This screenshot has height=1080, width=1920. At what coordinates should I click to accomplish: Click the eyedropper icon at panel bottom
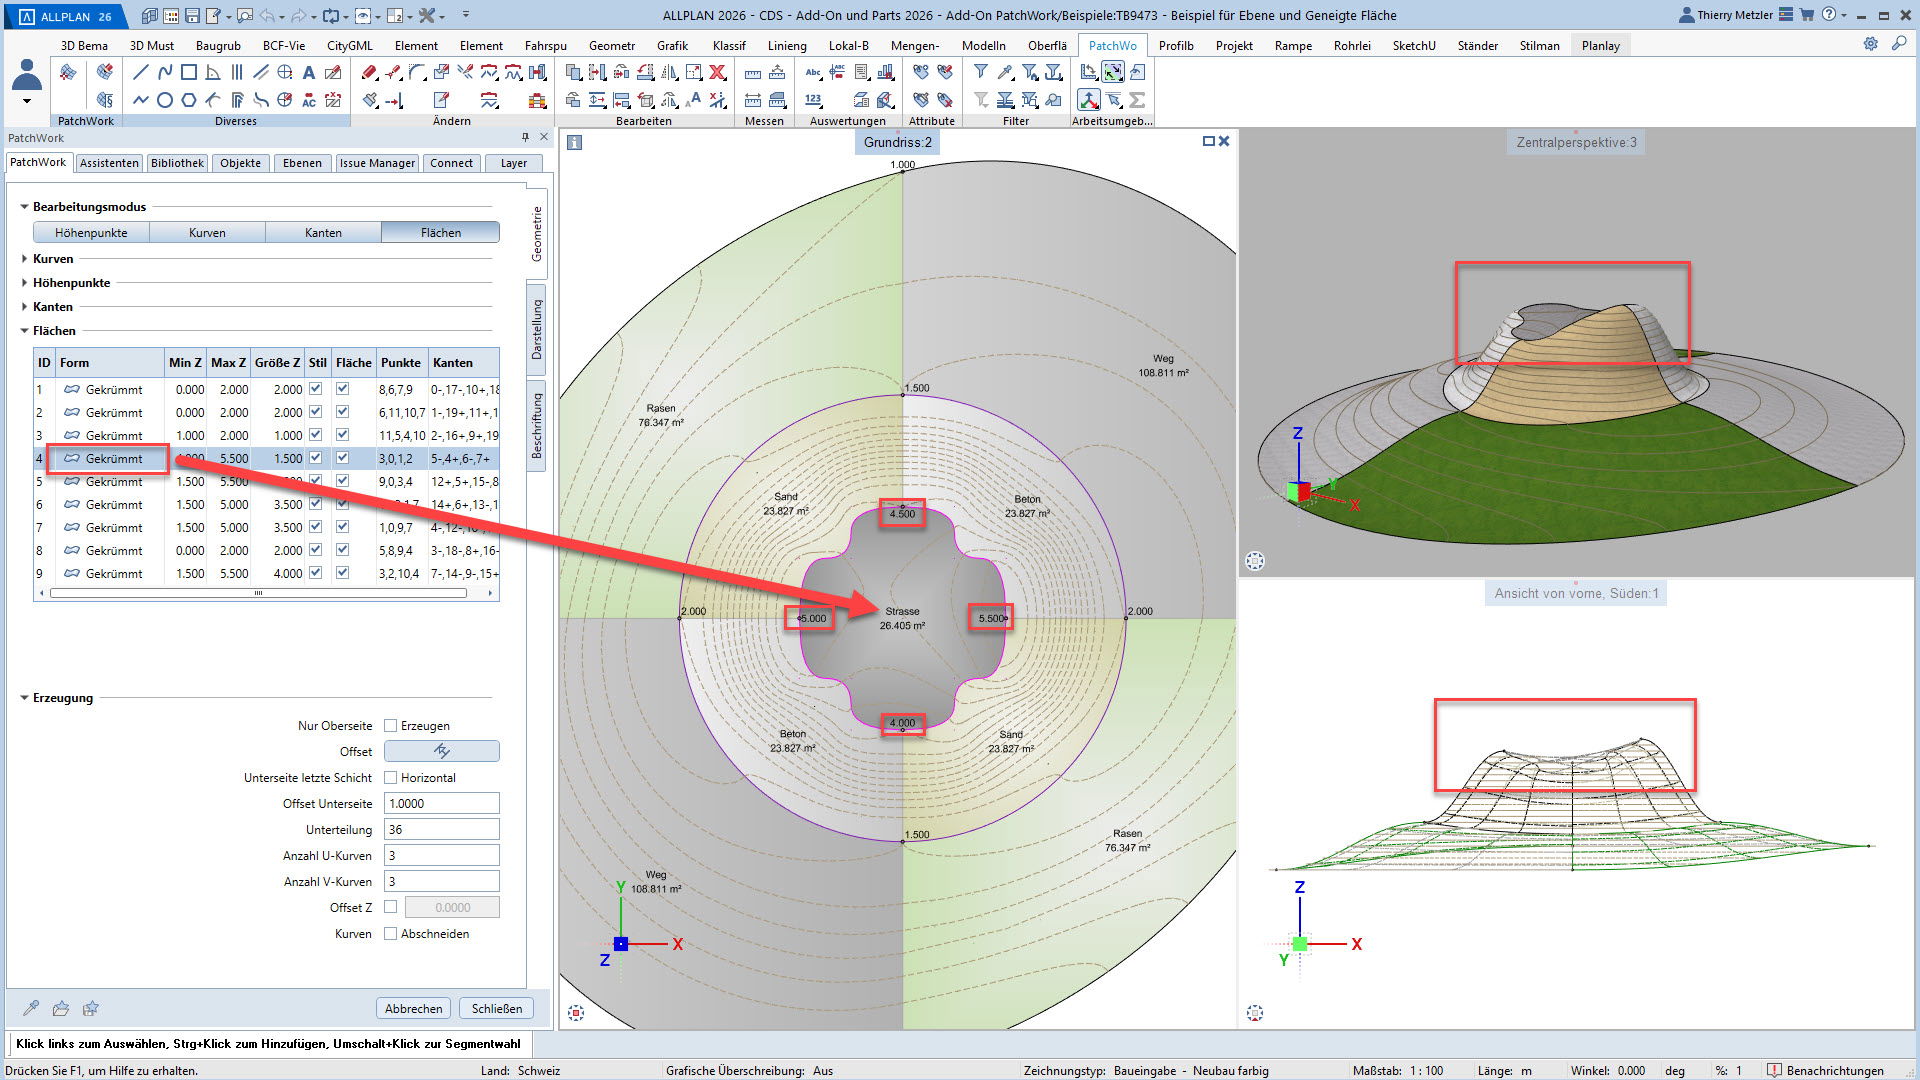tap(31, 1008)
